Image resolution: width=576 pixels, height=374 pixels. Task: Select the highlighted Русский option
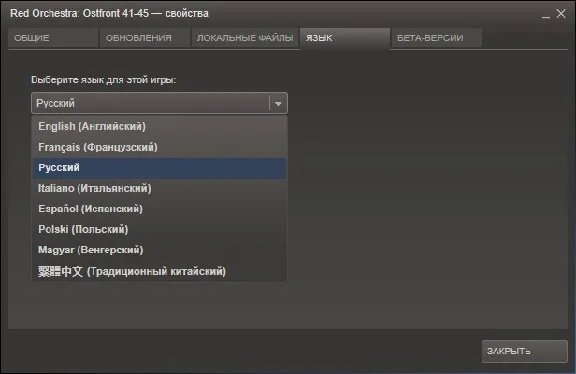pyautogui.click(x=159, y=168)
